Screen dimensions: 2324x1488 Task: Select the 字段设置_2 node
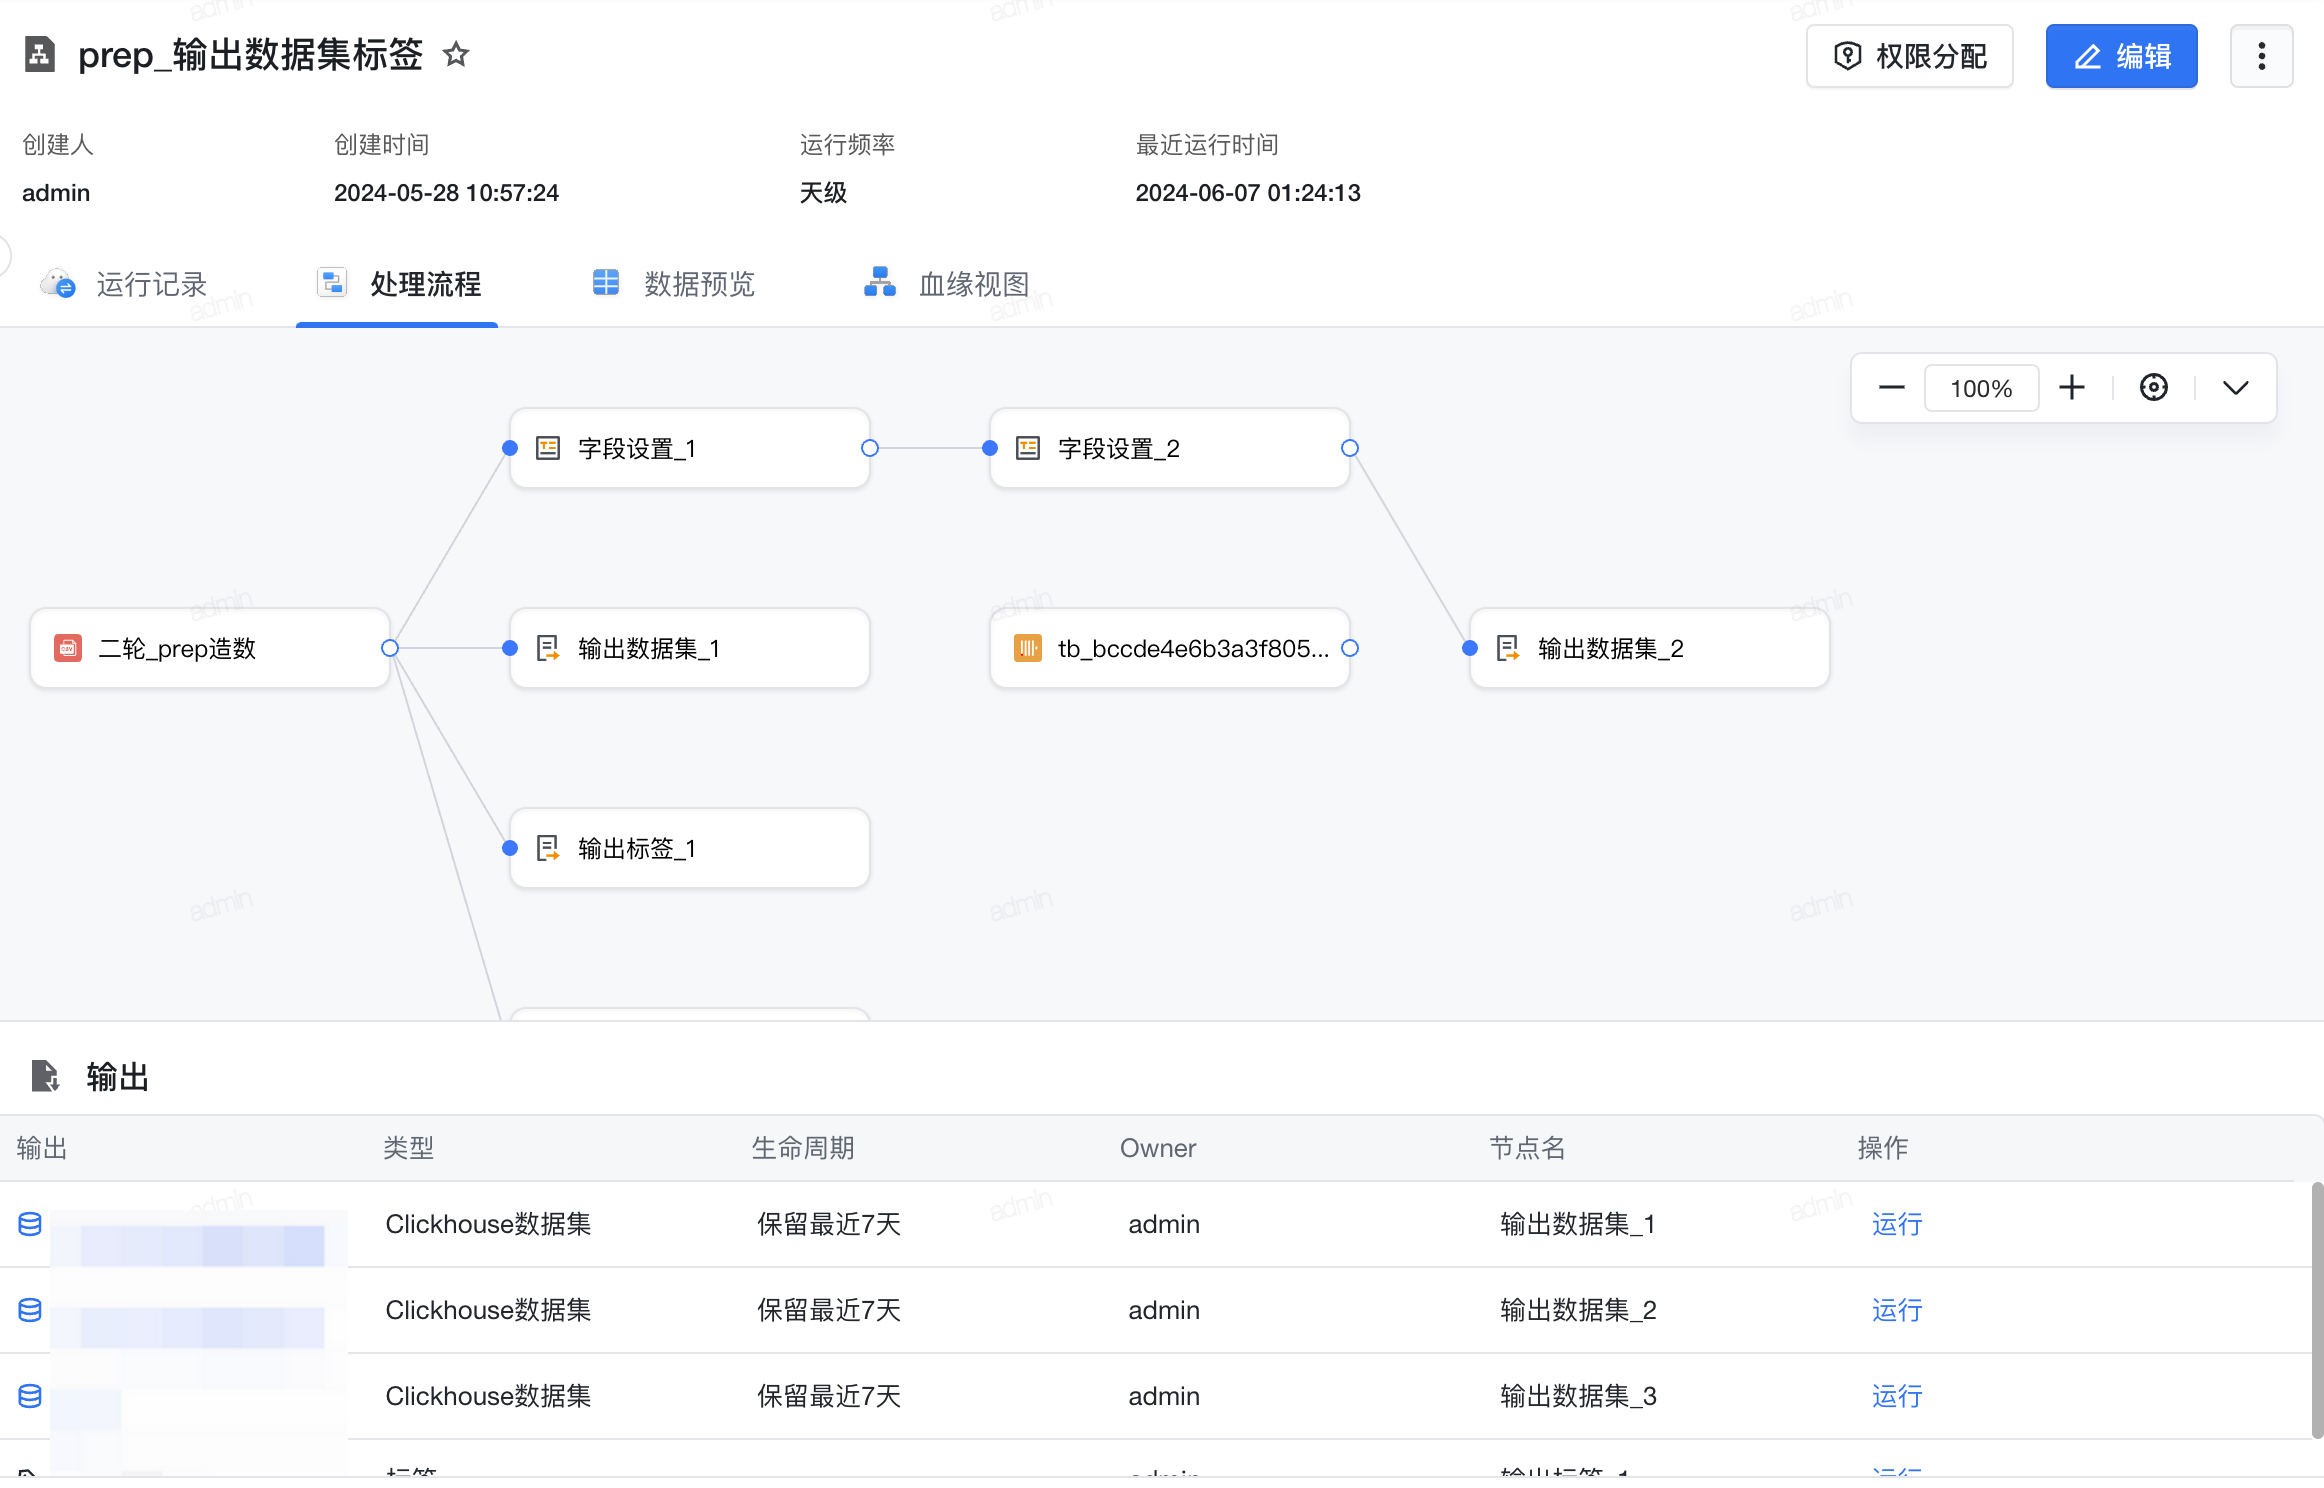click(x=1169, y=448)
